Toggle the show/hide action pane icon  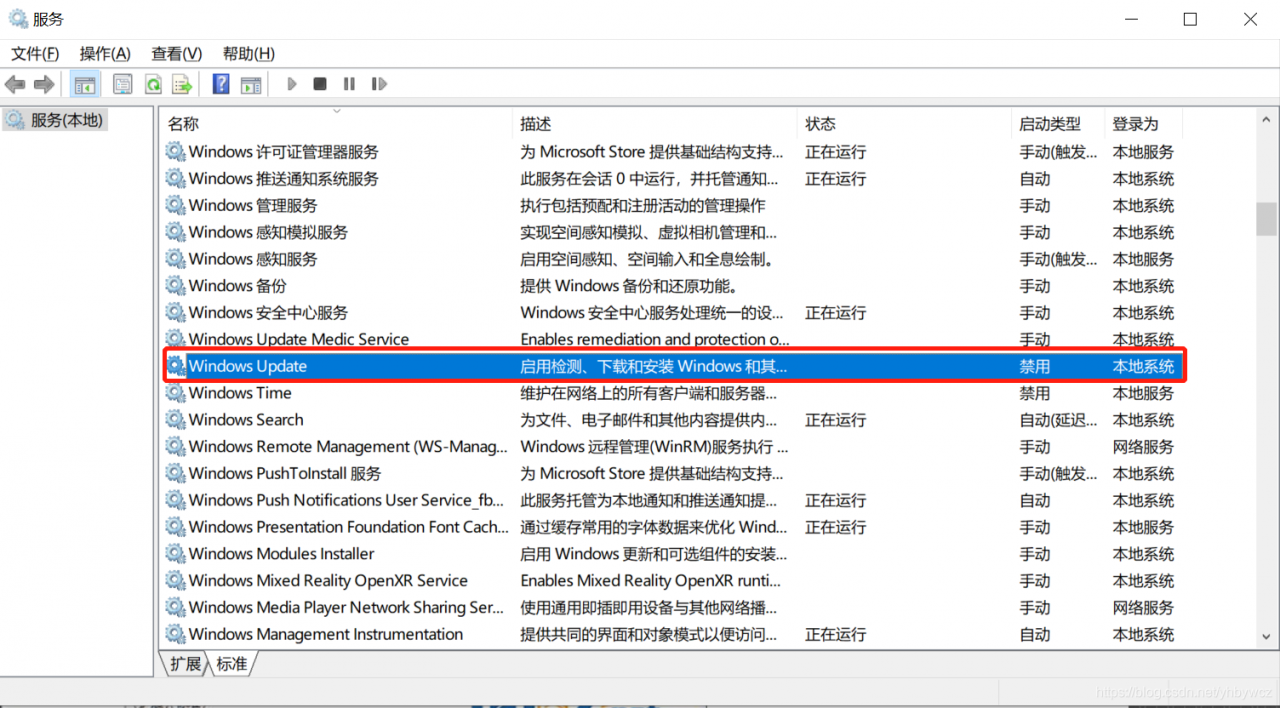pos(251,85)
